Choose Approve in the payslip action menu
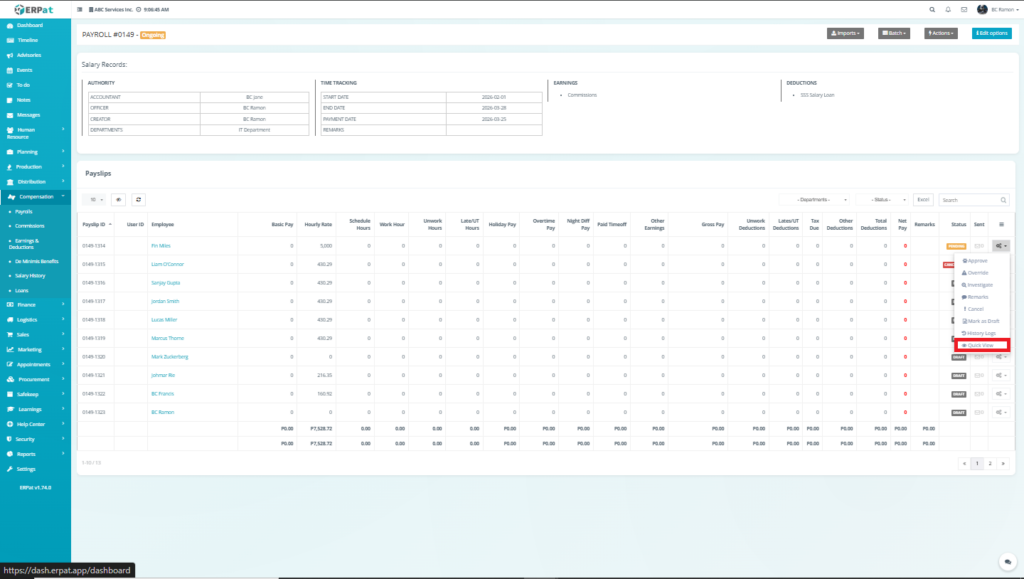This screenshot has width=1024, height=579. [976, 260]
